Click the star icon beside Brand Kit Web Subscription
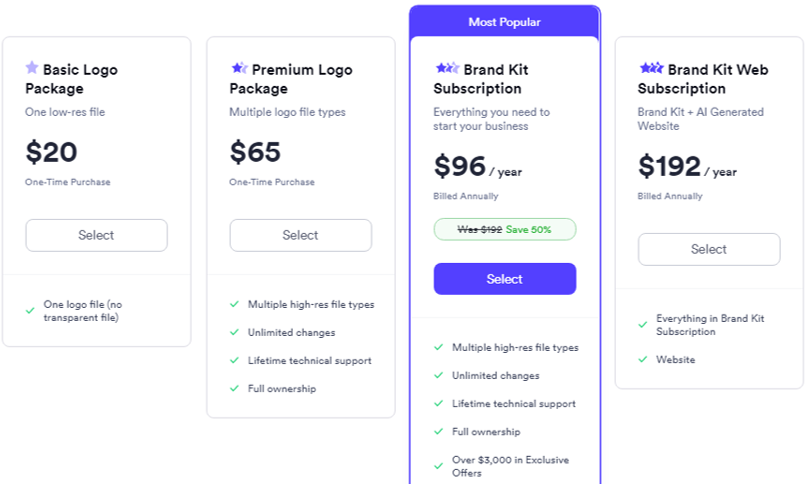806x484 pixels. coord(651,67)
